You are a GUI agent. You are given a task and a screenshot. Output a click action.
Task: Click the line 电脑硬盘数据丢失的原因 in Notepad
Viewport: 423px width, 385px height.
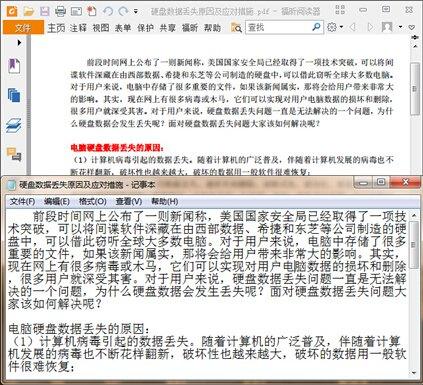click(x=79, y=329)
